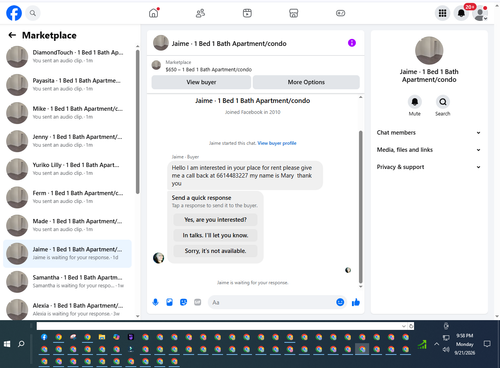
Task: Click the Mute bell icon
Action: click(x=415, y=102)
